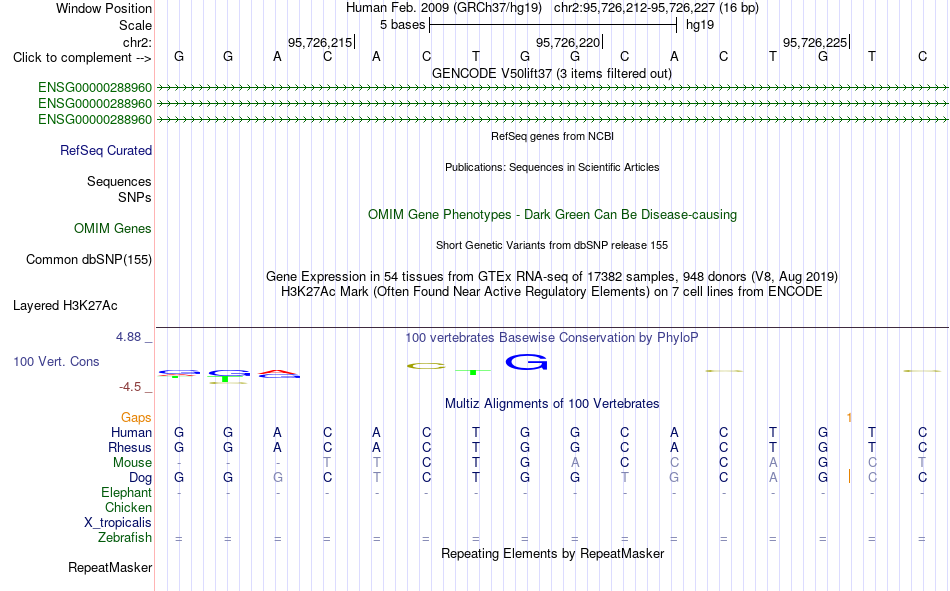Click the 'Dog' species row label
Screen dimensions: 950x591
point(140,478)
